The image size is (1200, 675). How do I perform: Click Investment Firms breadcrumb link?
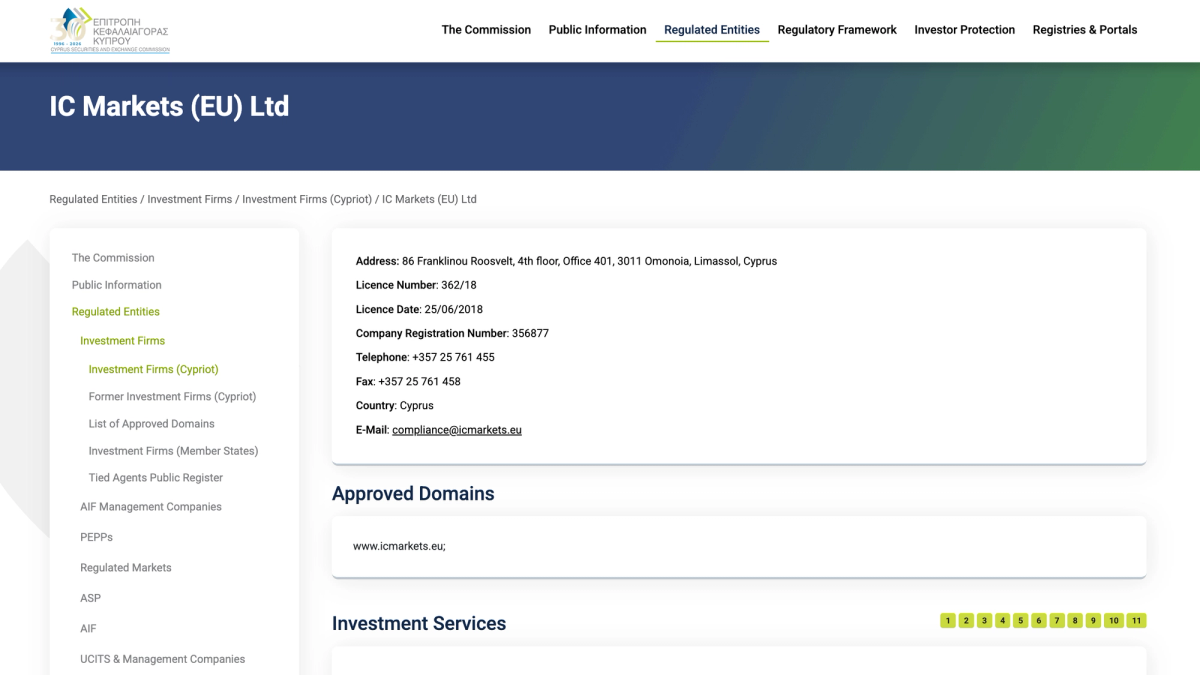click(x=190, y=199)
